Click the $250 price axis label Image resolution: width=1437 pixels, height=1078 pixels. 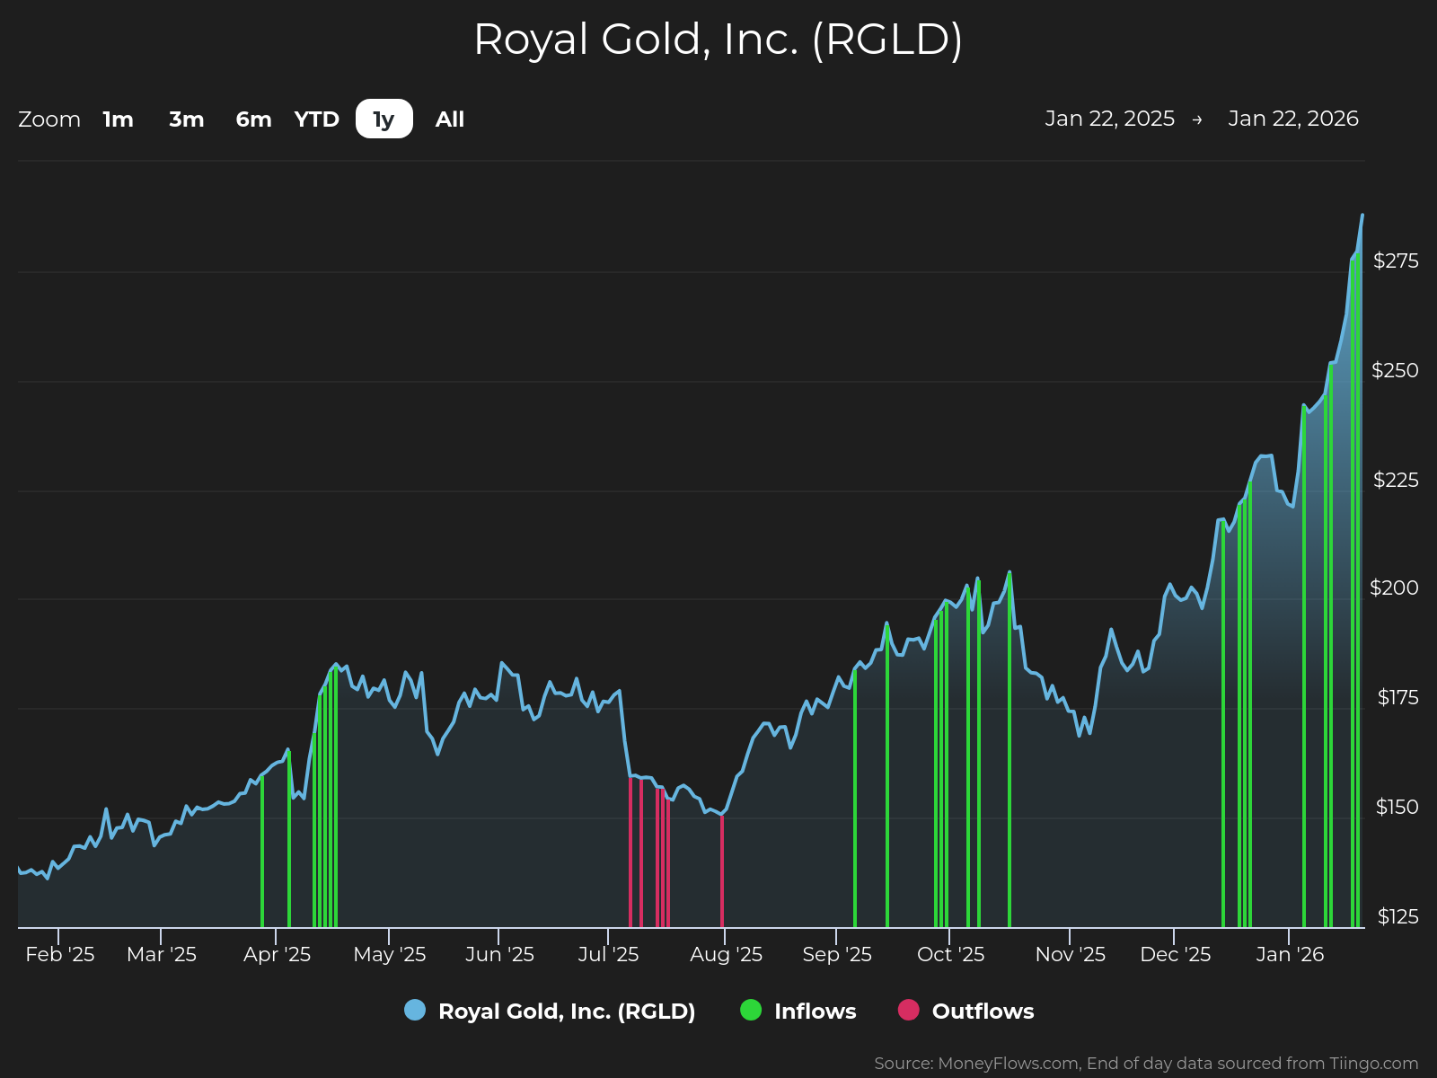[x=1395, y=370]
